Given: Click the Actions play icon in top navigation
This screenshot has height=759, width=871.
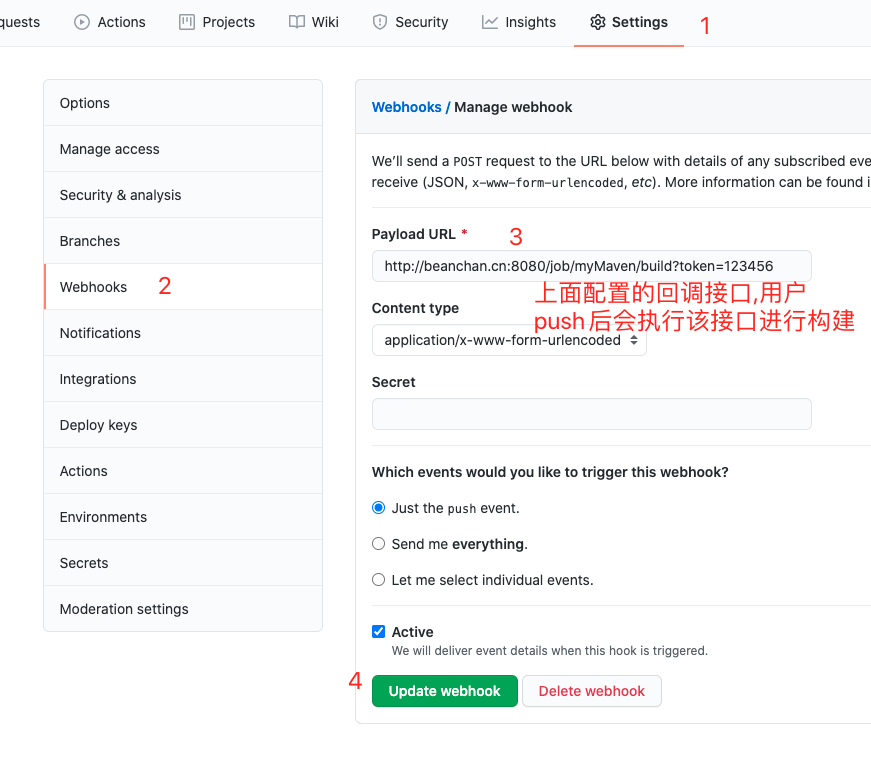Looking at the screenshot, I should [x=82, y=22].
